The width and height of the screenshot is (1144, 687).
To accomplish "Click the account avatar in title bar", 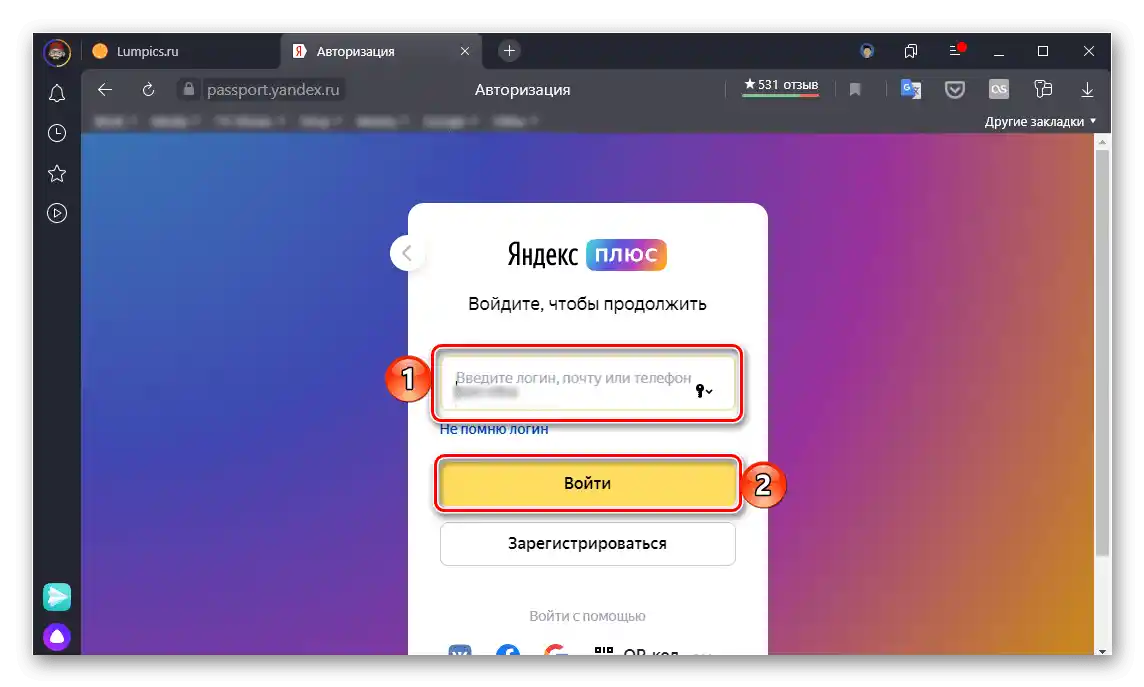I will point(867,51).
